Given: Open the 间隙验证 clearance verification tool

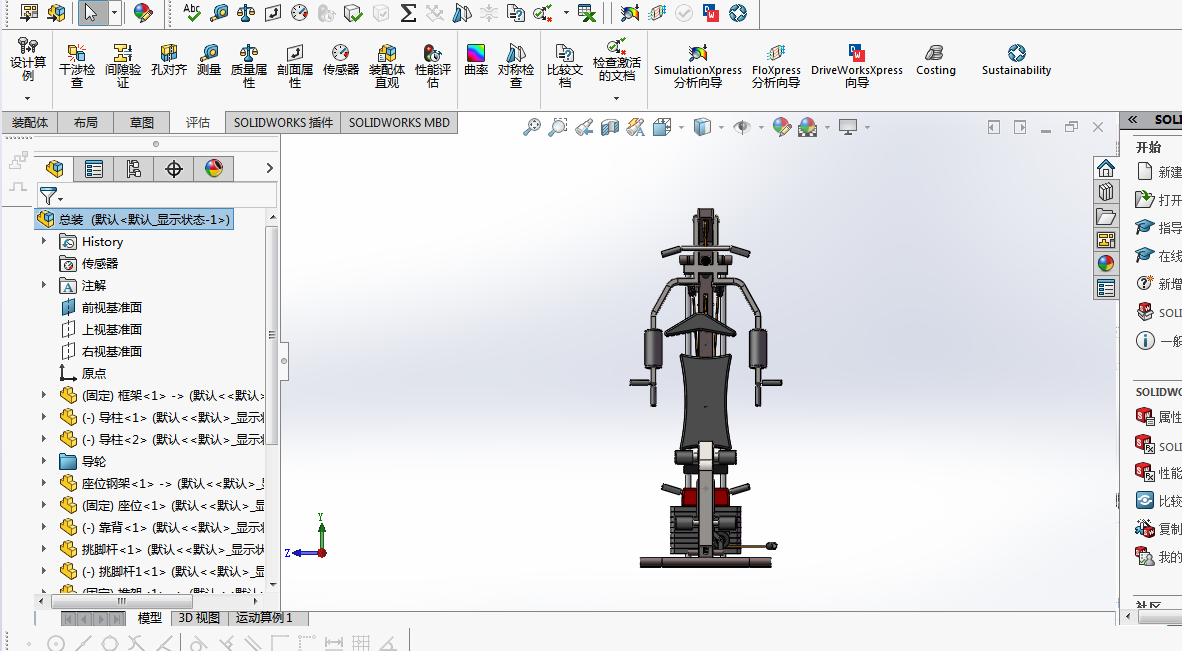Looking at the screenshot, I should (x=123, y=66).
